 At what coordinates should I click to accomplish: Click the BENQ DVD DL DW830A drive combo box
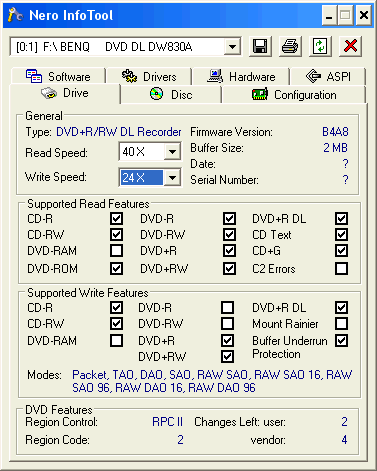coord(125,47)
